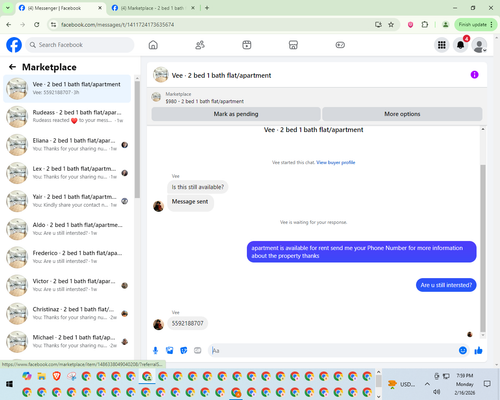Open the browser extensions puzzle icon

(x=425, y=25)
